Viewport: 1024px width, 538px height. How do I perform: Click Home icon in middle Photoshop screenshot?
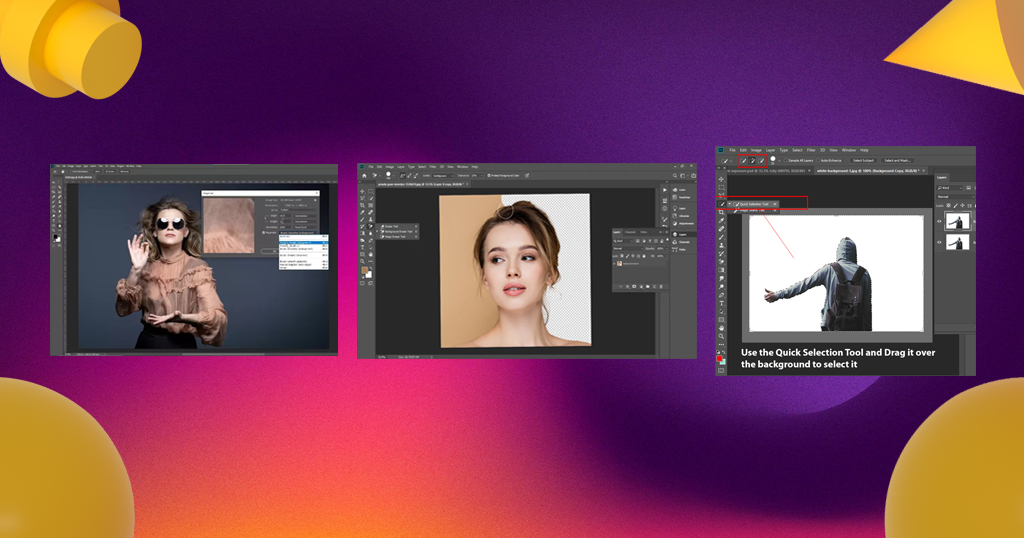click(x=364, y=176)
